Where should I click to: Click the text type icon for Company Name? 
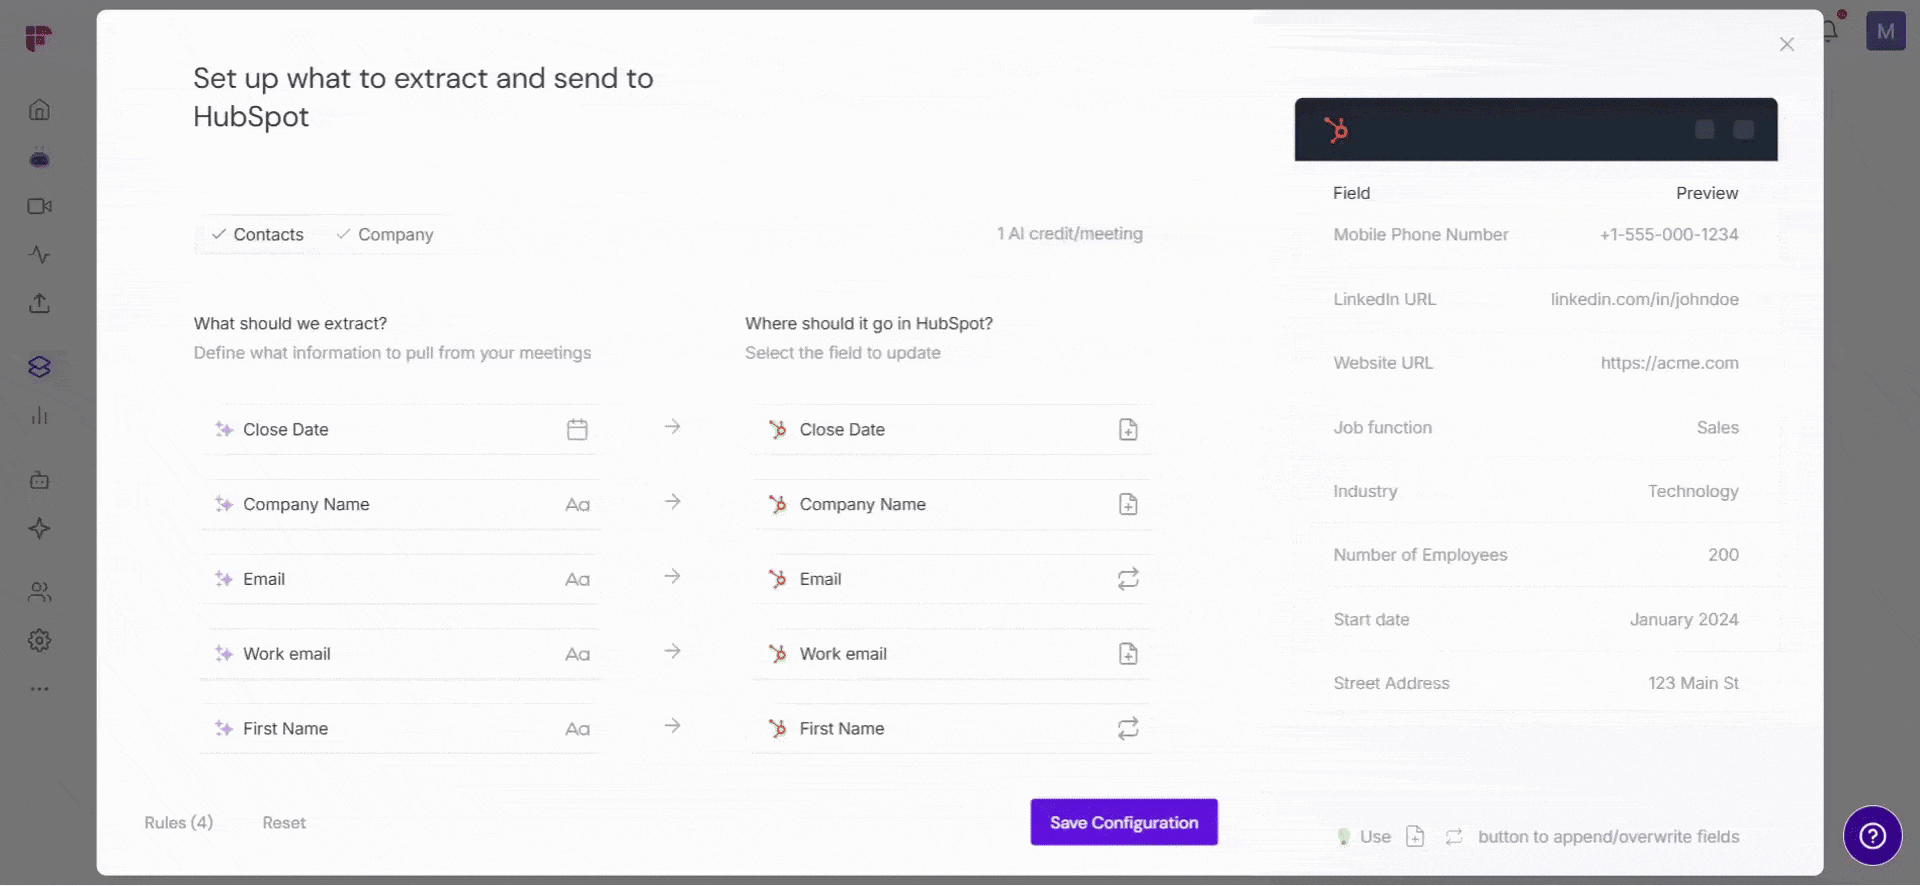(577, 505)
